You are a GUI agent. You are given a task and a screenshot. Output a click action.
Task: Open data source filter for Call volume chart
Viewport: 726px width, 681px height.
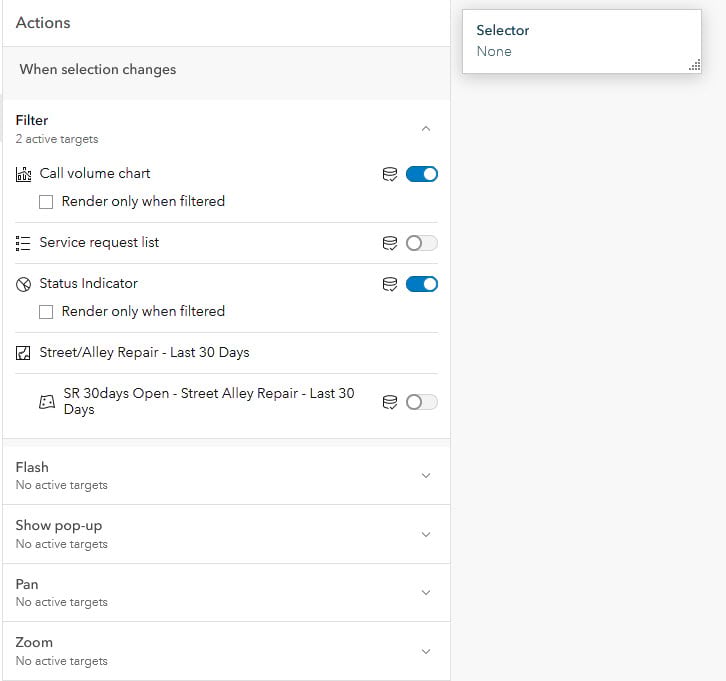[390, 174]
